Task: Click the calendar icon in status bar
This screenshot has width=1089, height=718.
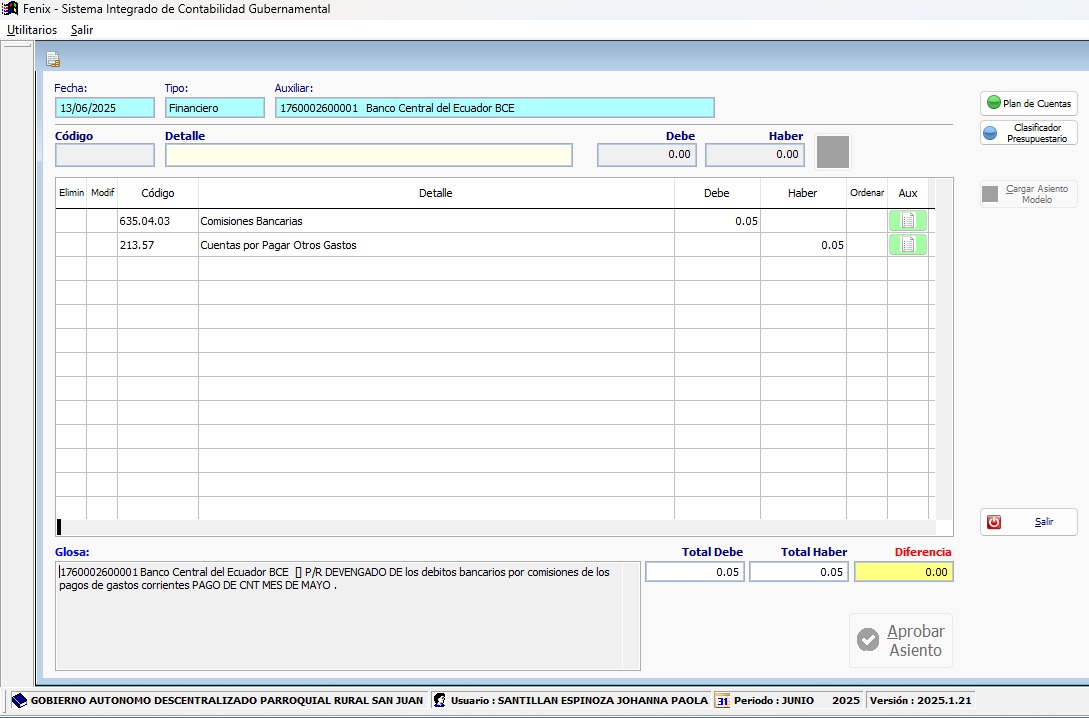Action: (x=722, y=700)
